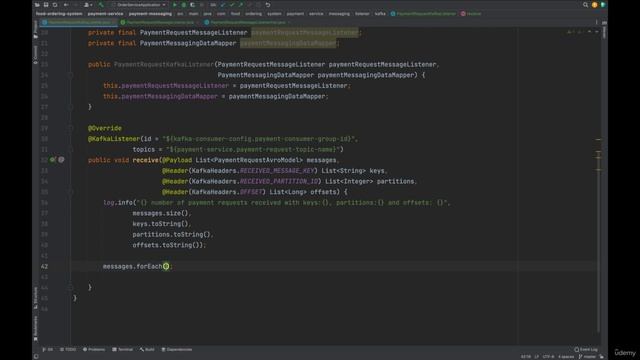This screenshot has height=360, width=640.
Task: Click the orange IDE update notification icon
Action: [594, 5]
